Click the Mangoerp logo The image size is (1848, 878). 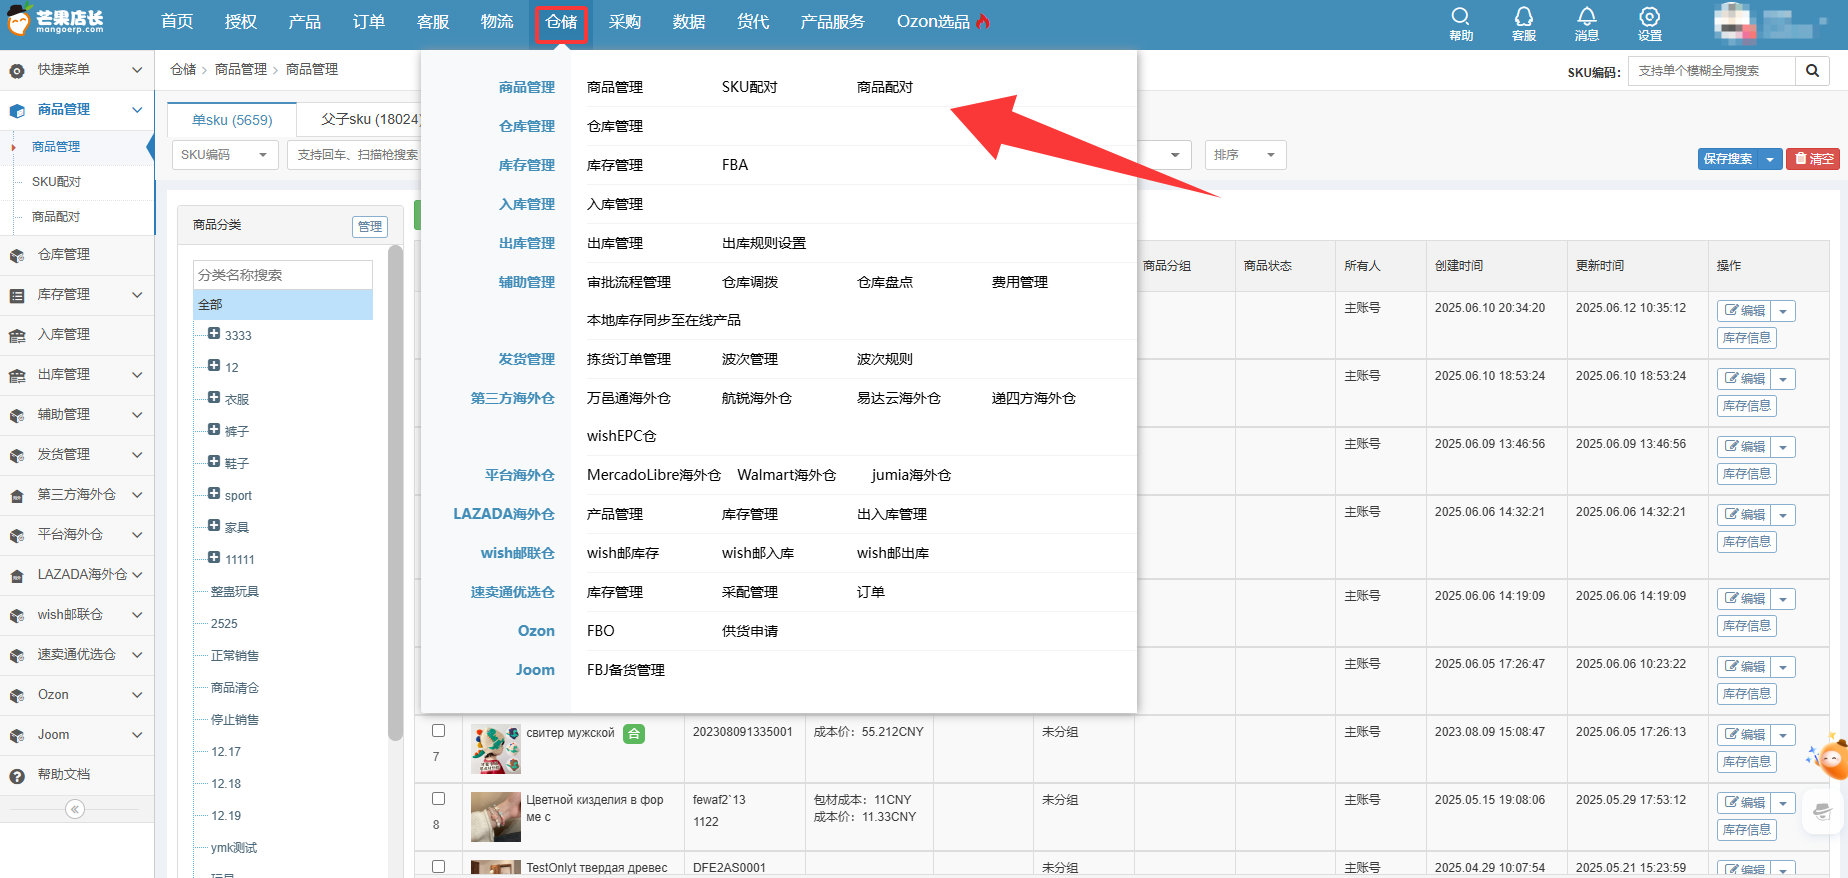[x=55, y=21]
